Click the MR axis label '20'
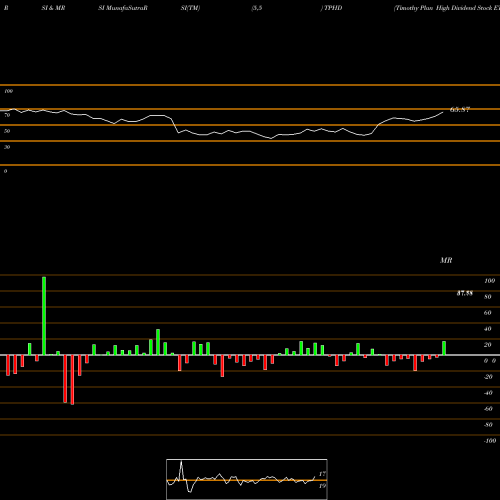Viewport: 500px width, 500px height. point(488,345)
